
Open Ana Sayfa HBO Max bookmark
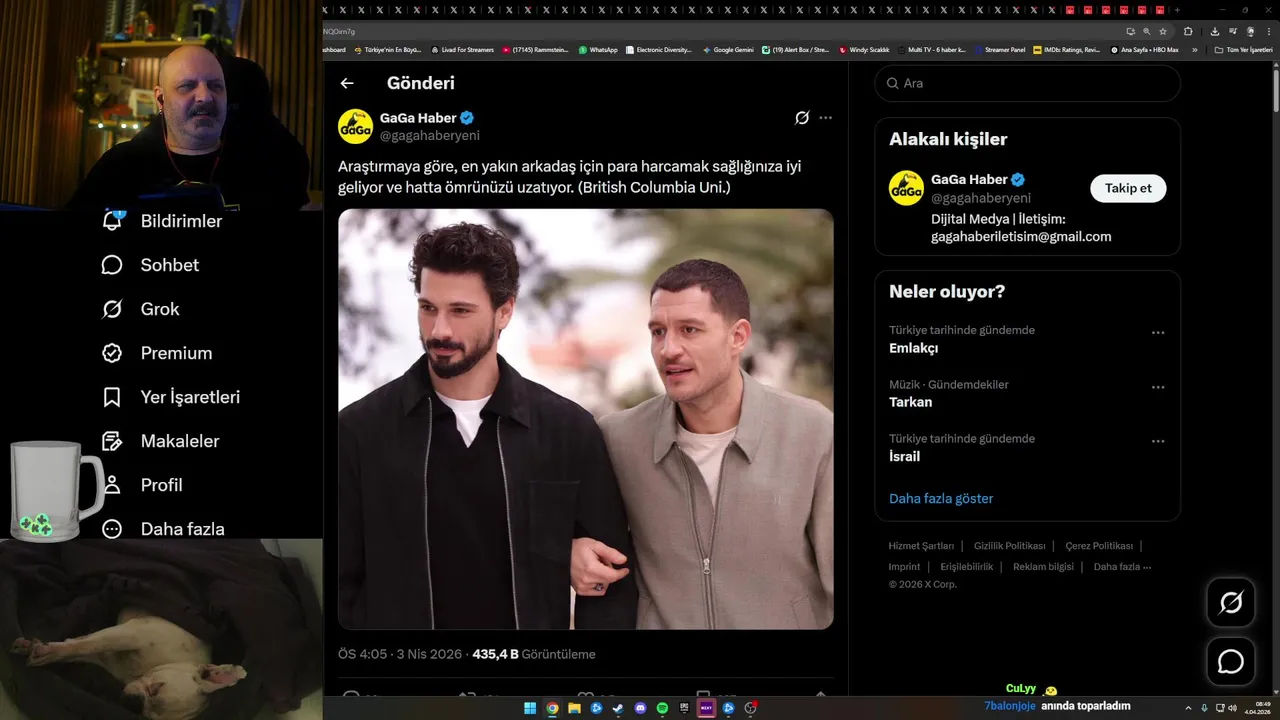pyautogui.click(x=1144, y=49)
